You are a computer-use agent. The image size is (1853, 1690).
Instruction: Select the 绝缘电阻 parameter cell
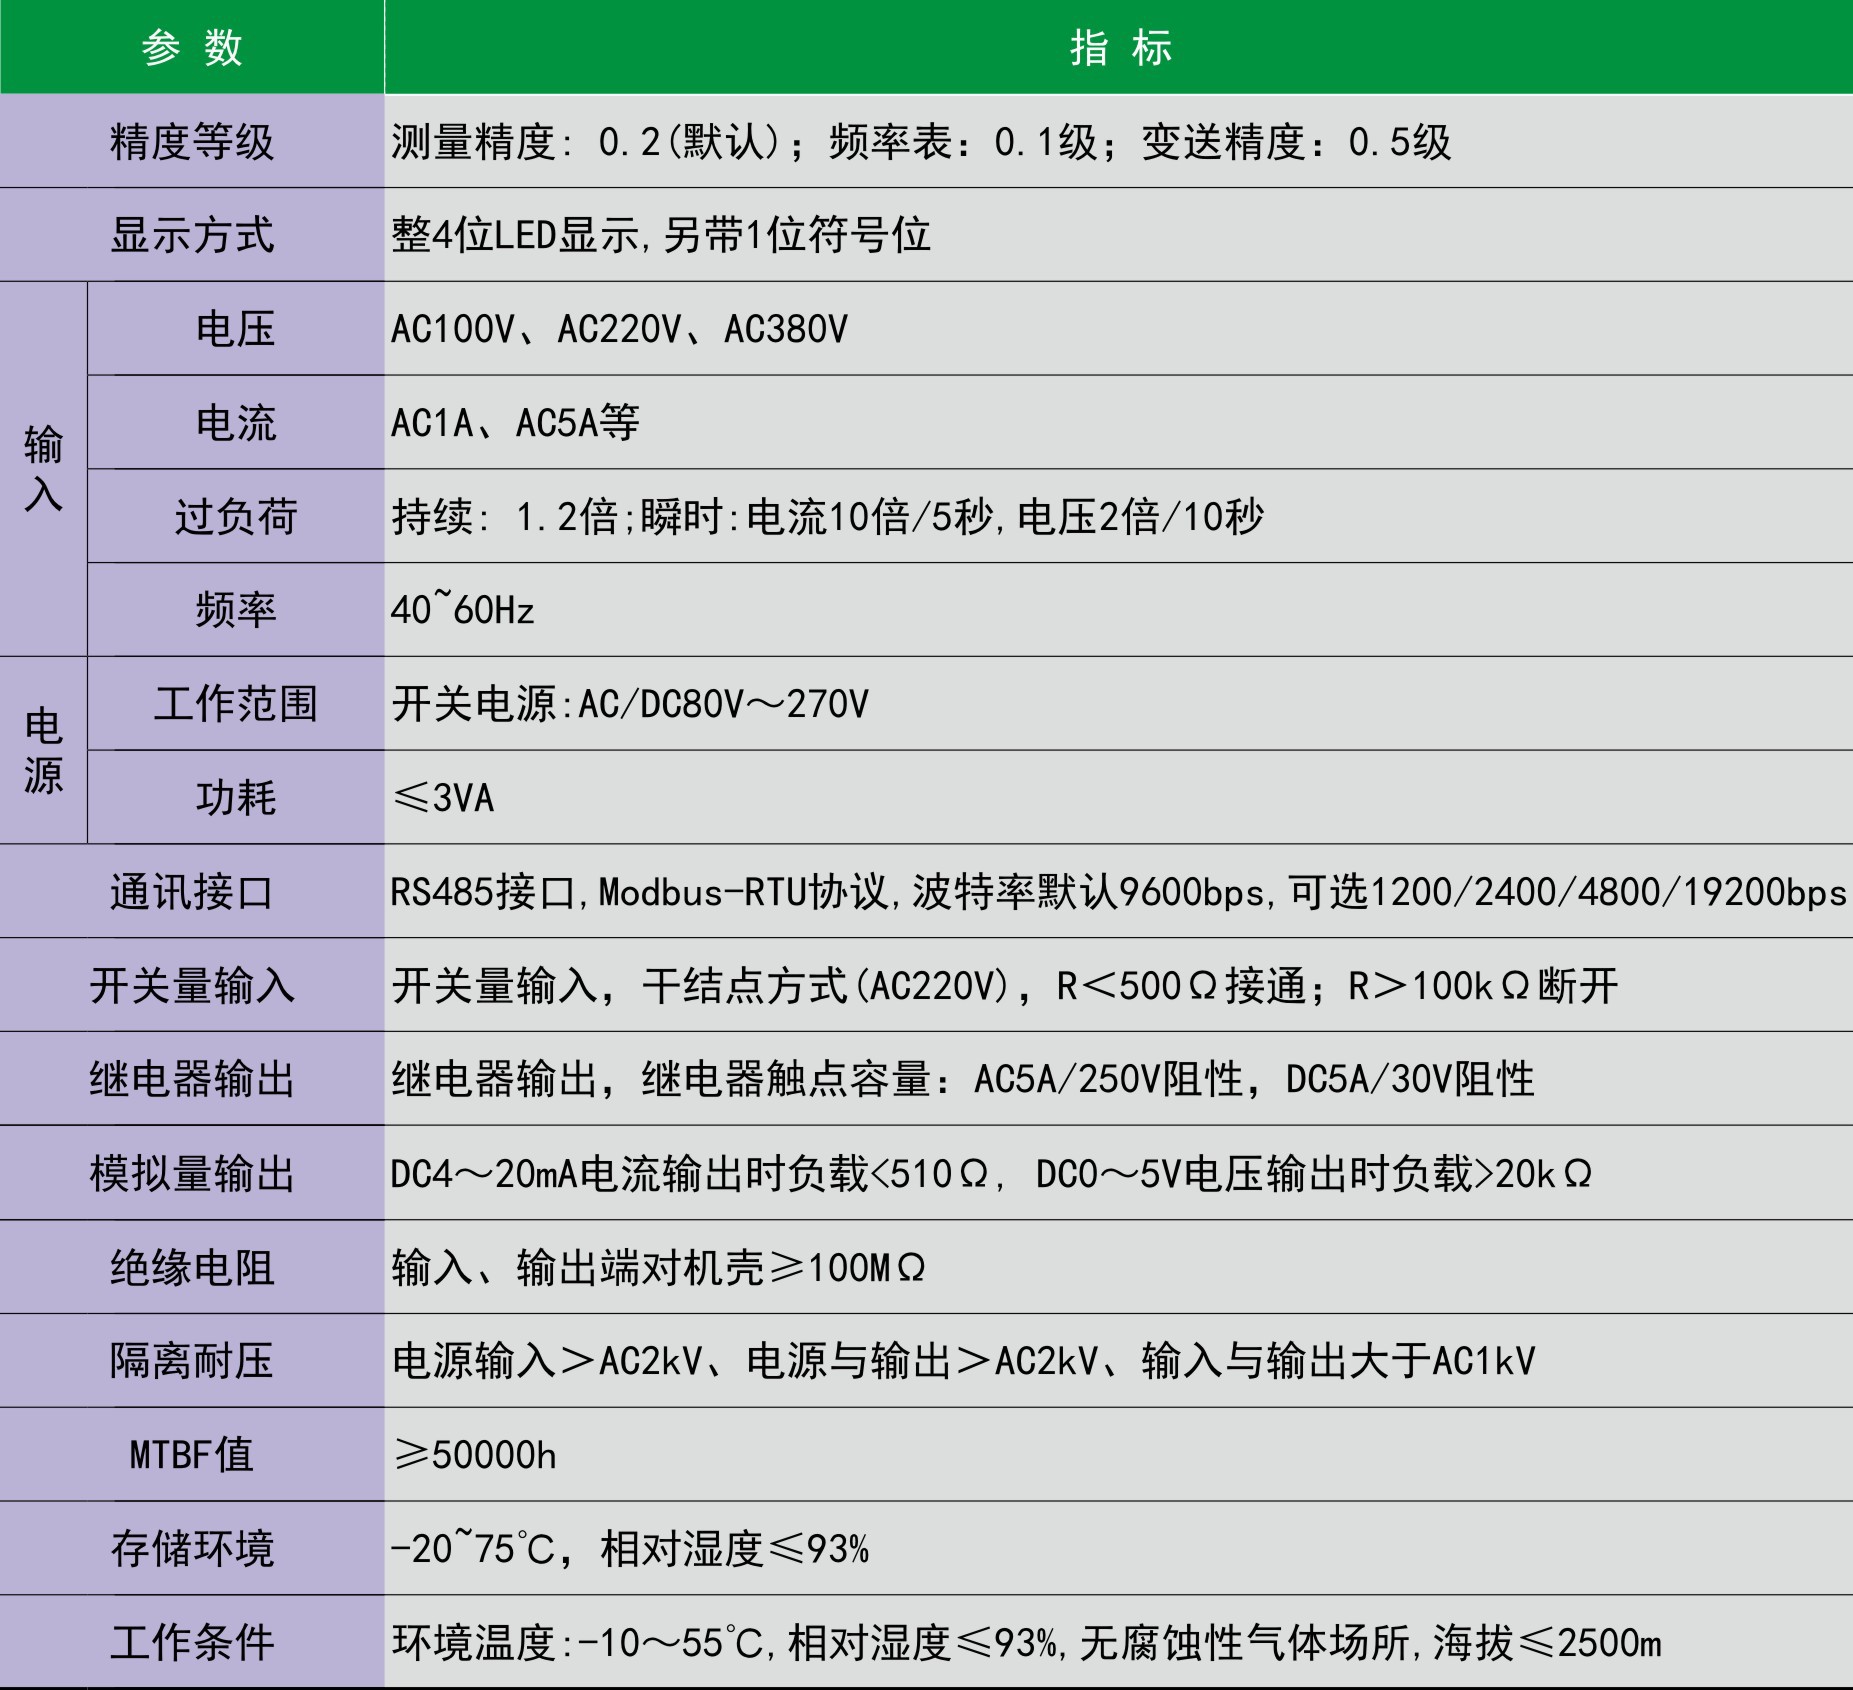click(x=192, y=1267)
